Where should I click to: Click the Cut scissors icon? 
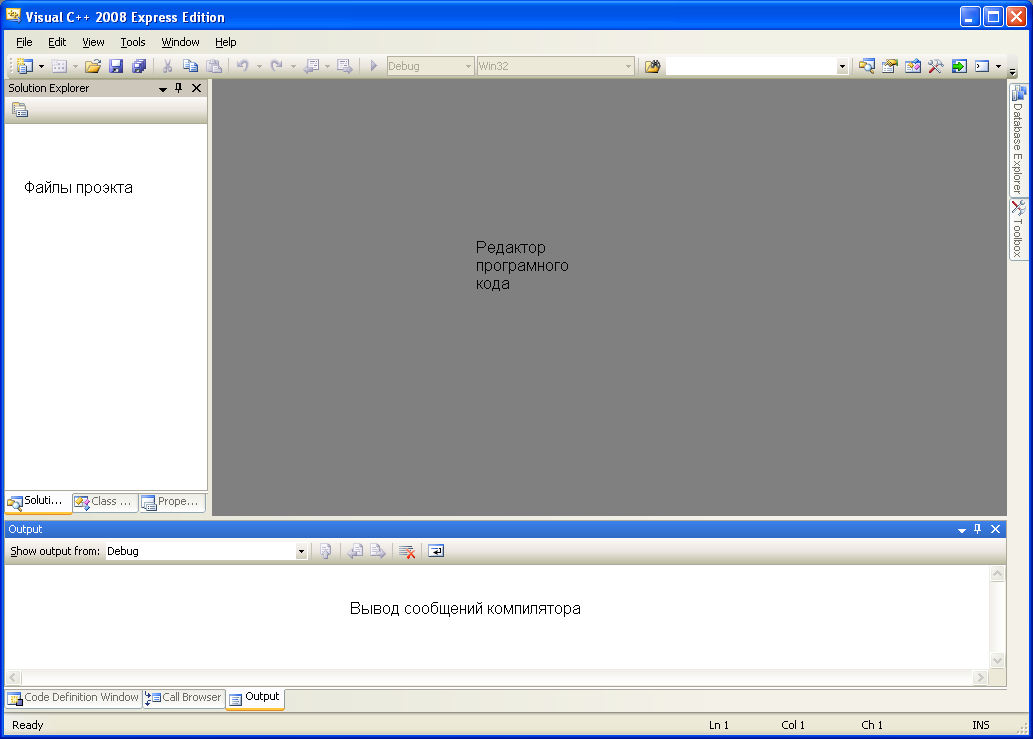click(167, 66)
